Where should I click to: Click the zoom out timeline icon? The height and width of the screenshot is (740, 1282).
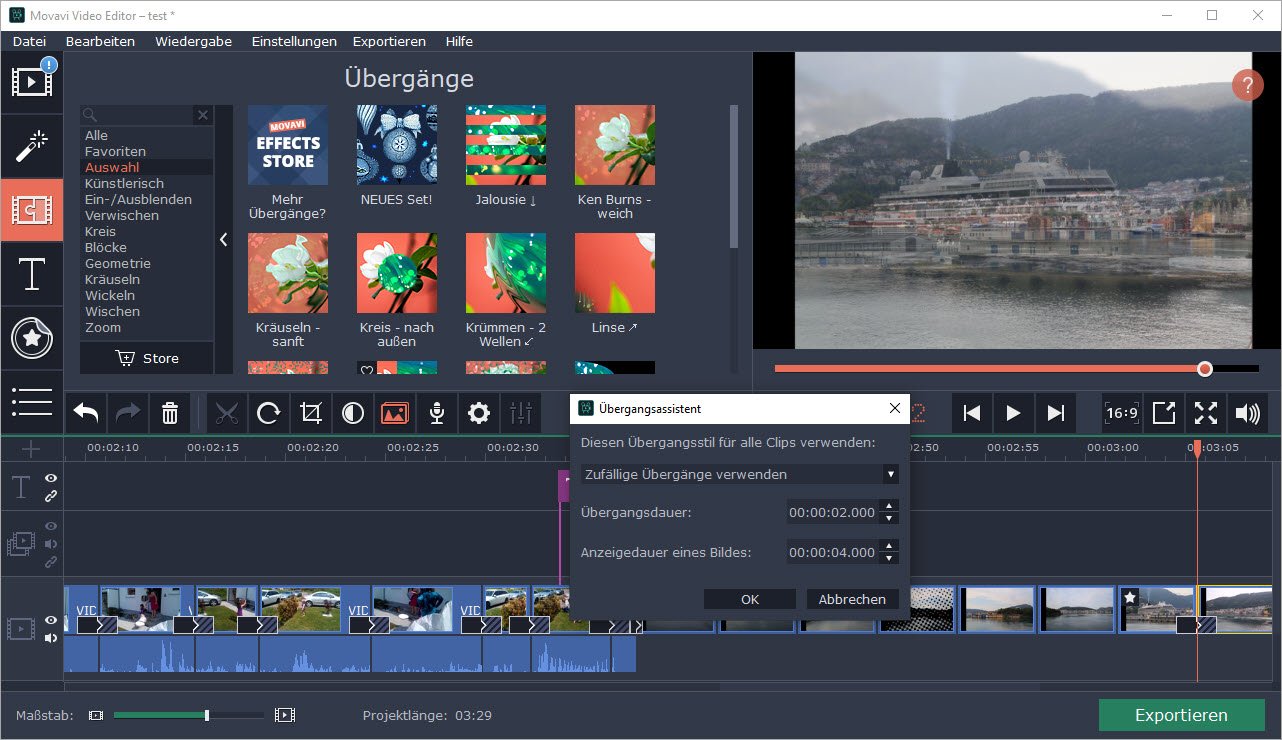tap(96, 715)
